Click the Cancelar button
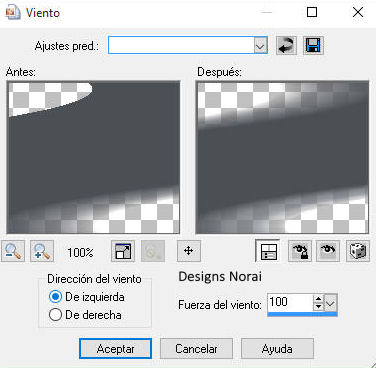This screenshot has height=368, width=376. coord(196,349)
